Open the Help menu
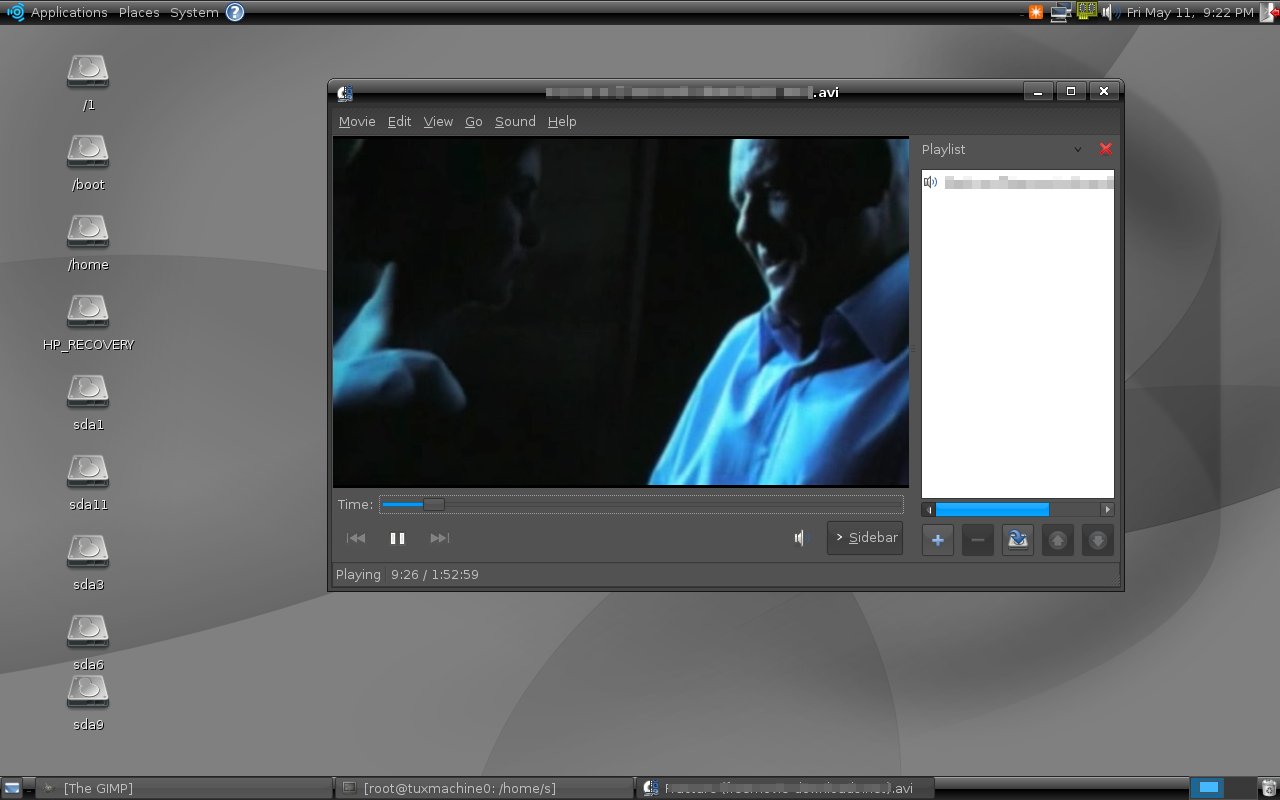Viewport: 1280px width, 800px height. pos(562,121)
